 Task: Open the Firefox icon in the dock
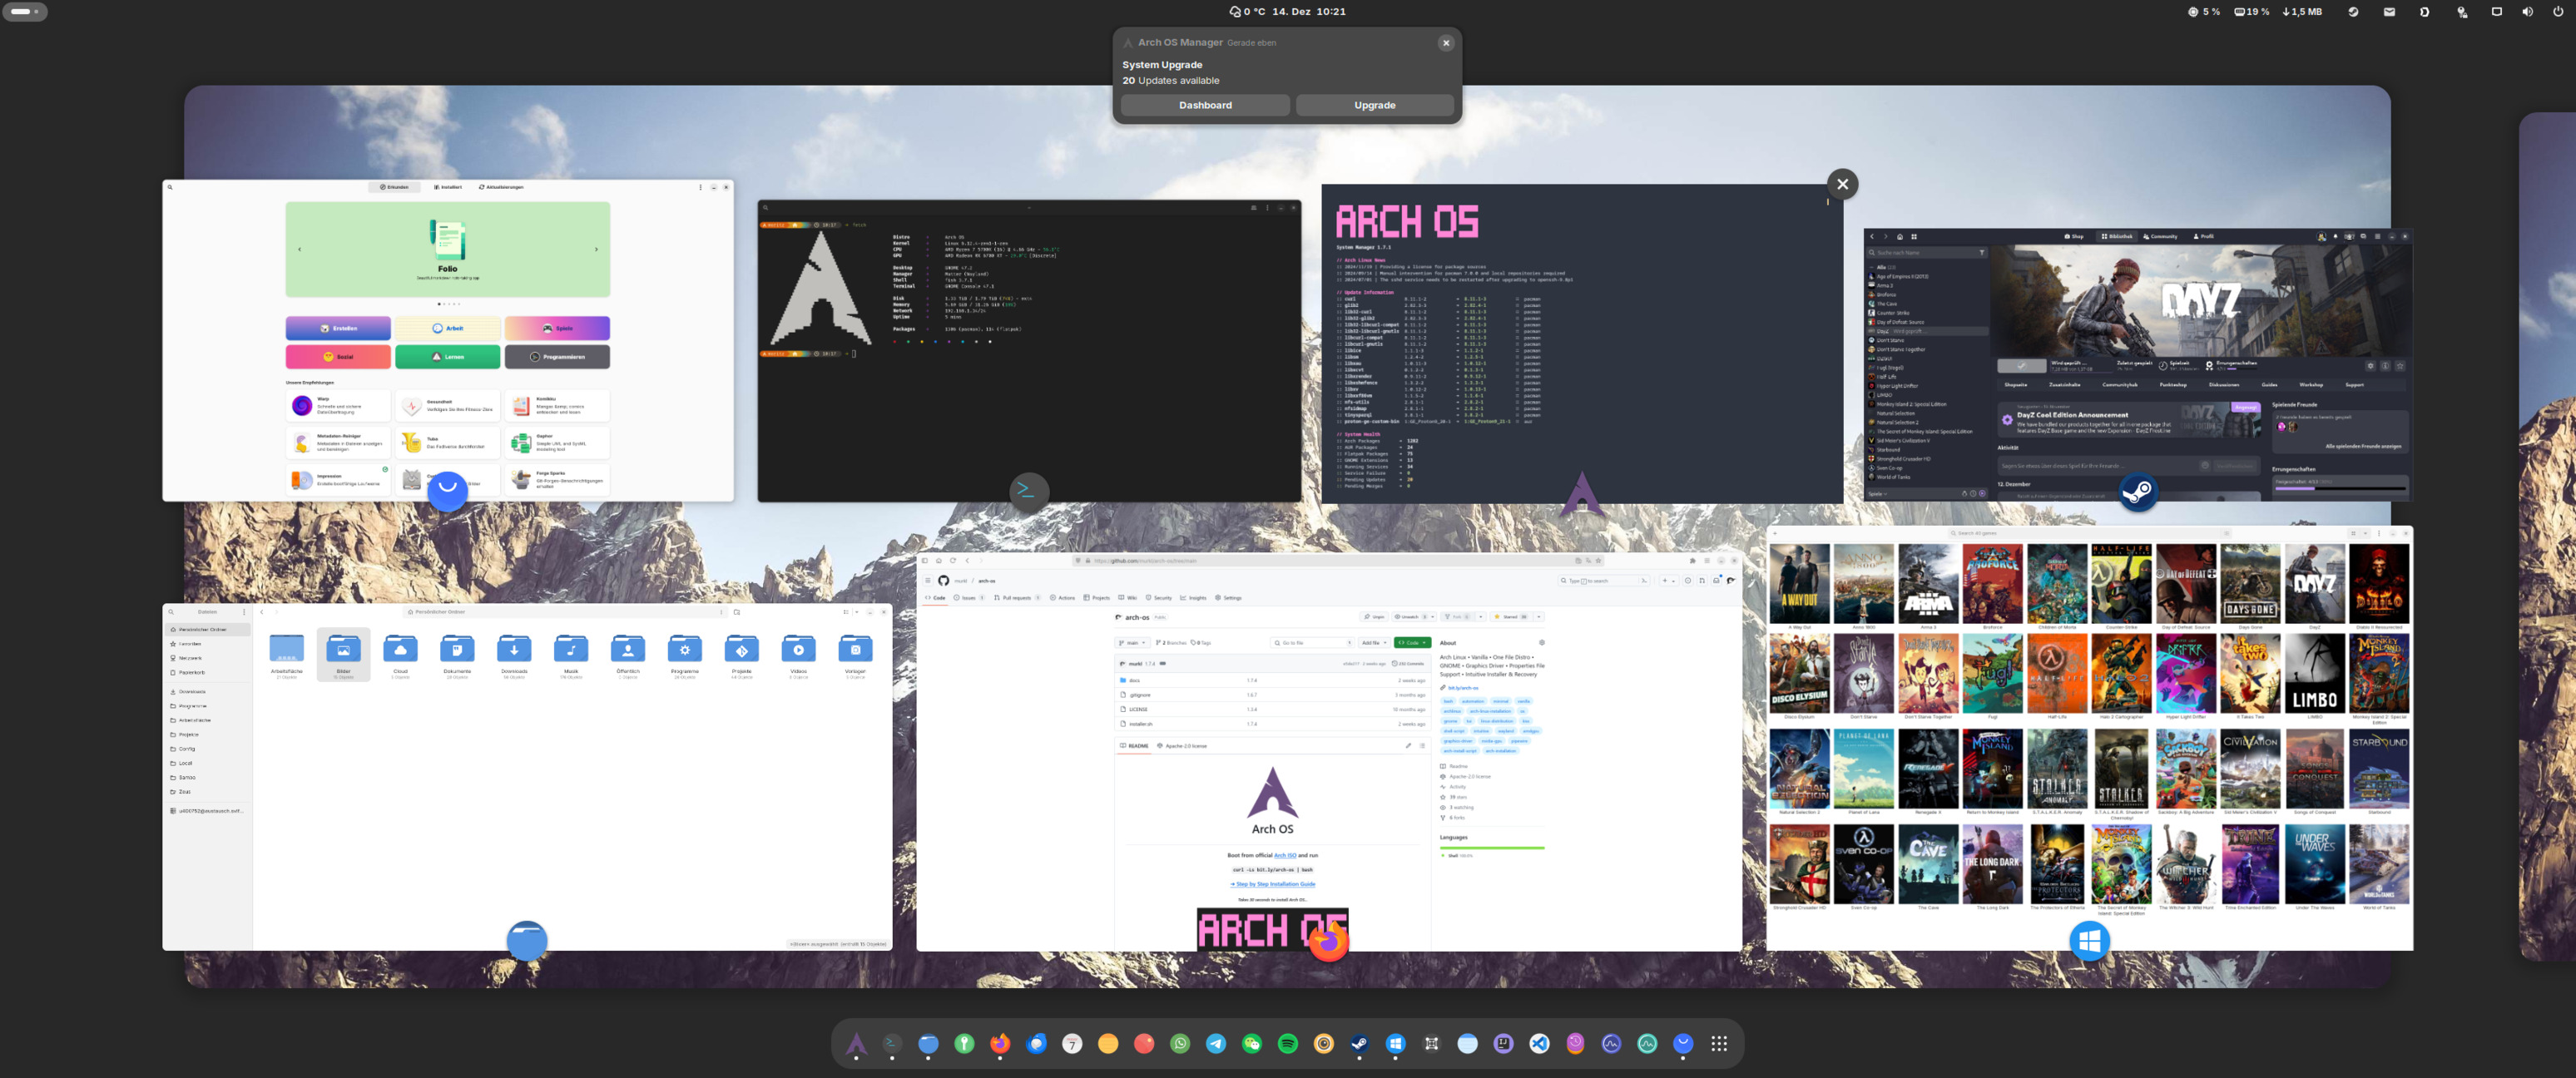pos(1000,1044)
